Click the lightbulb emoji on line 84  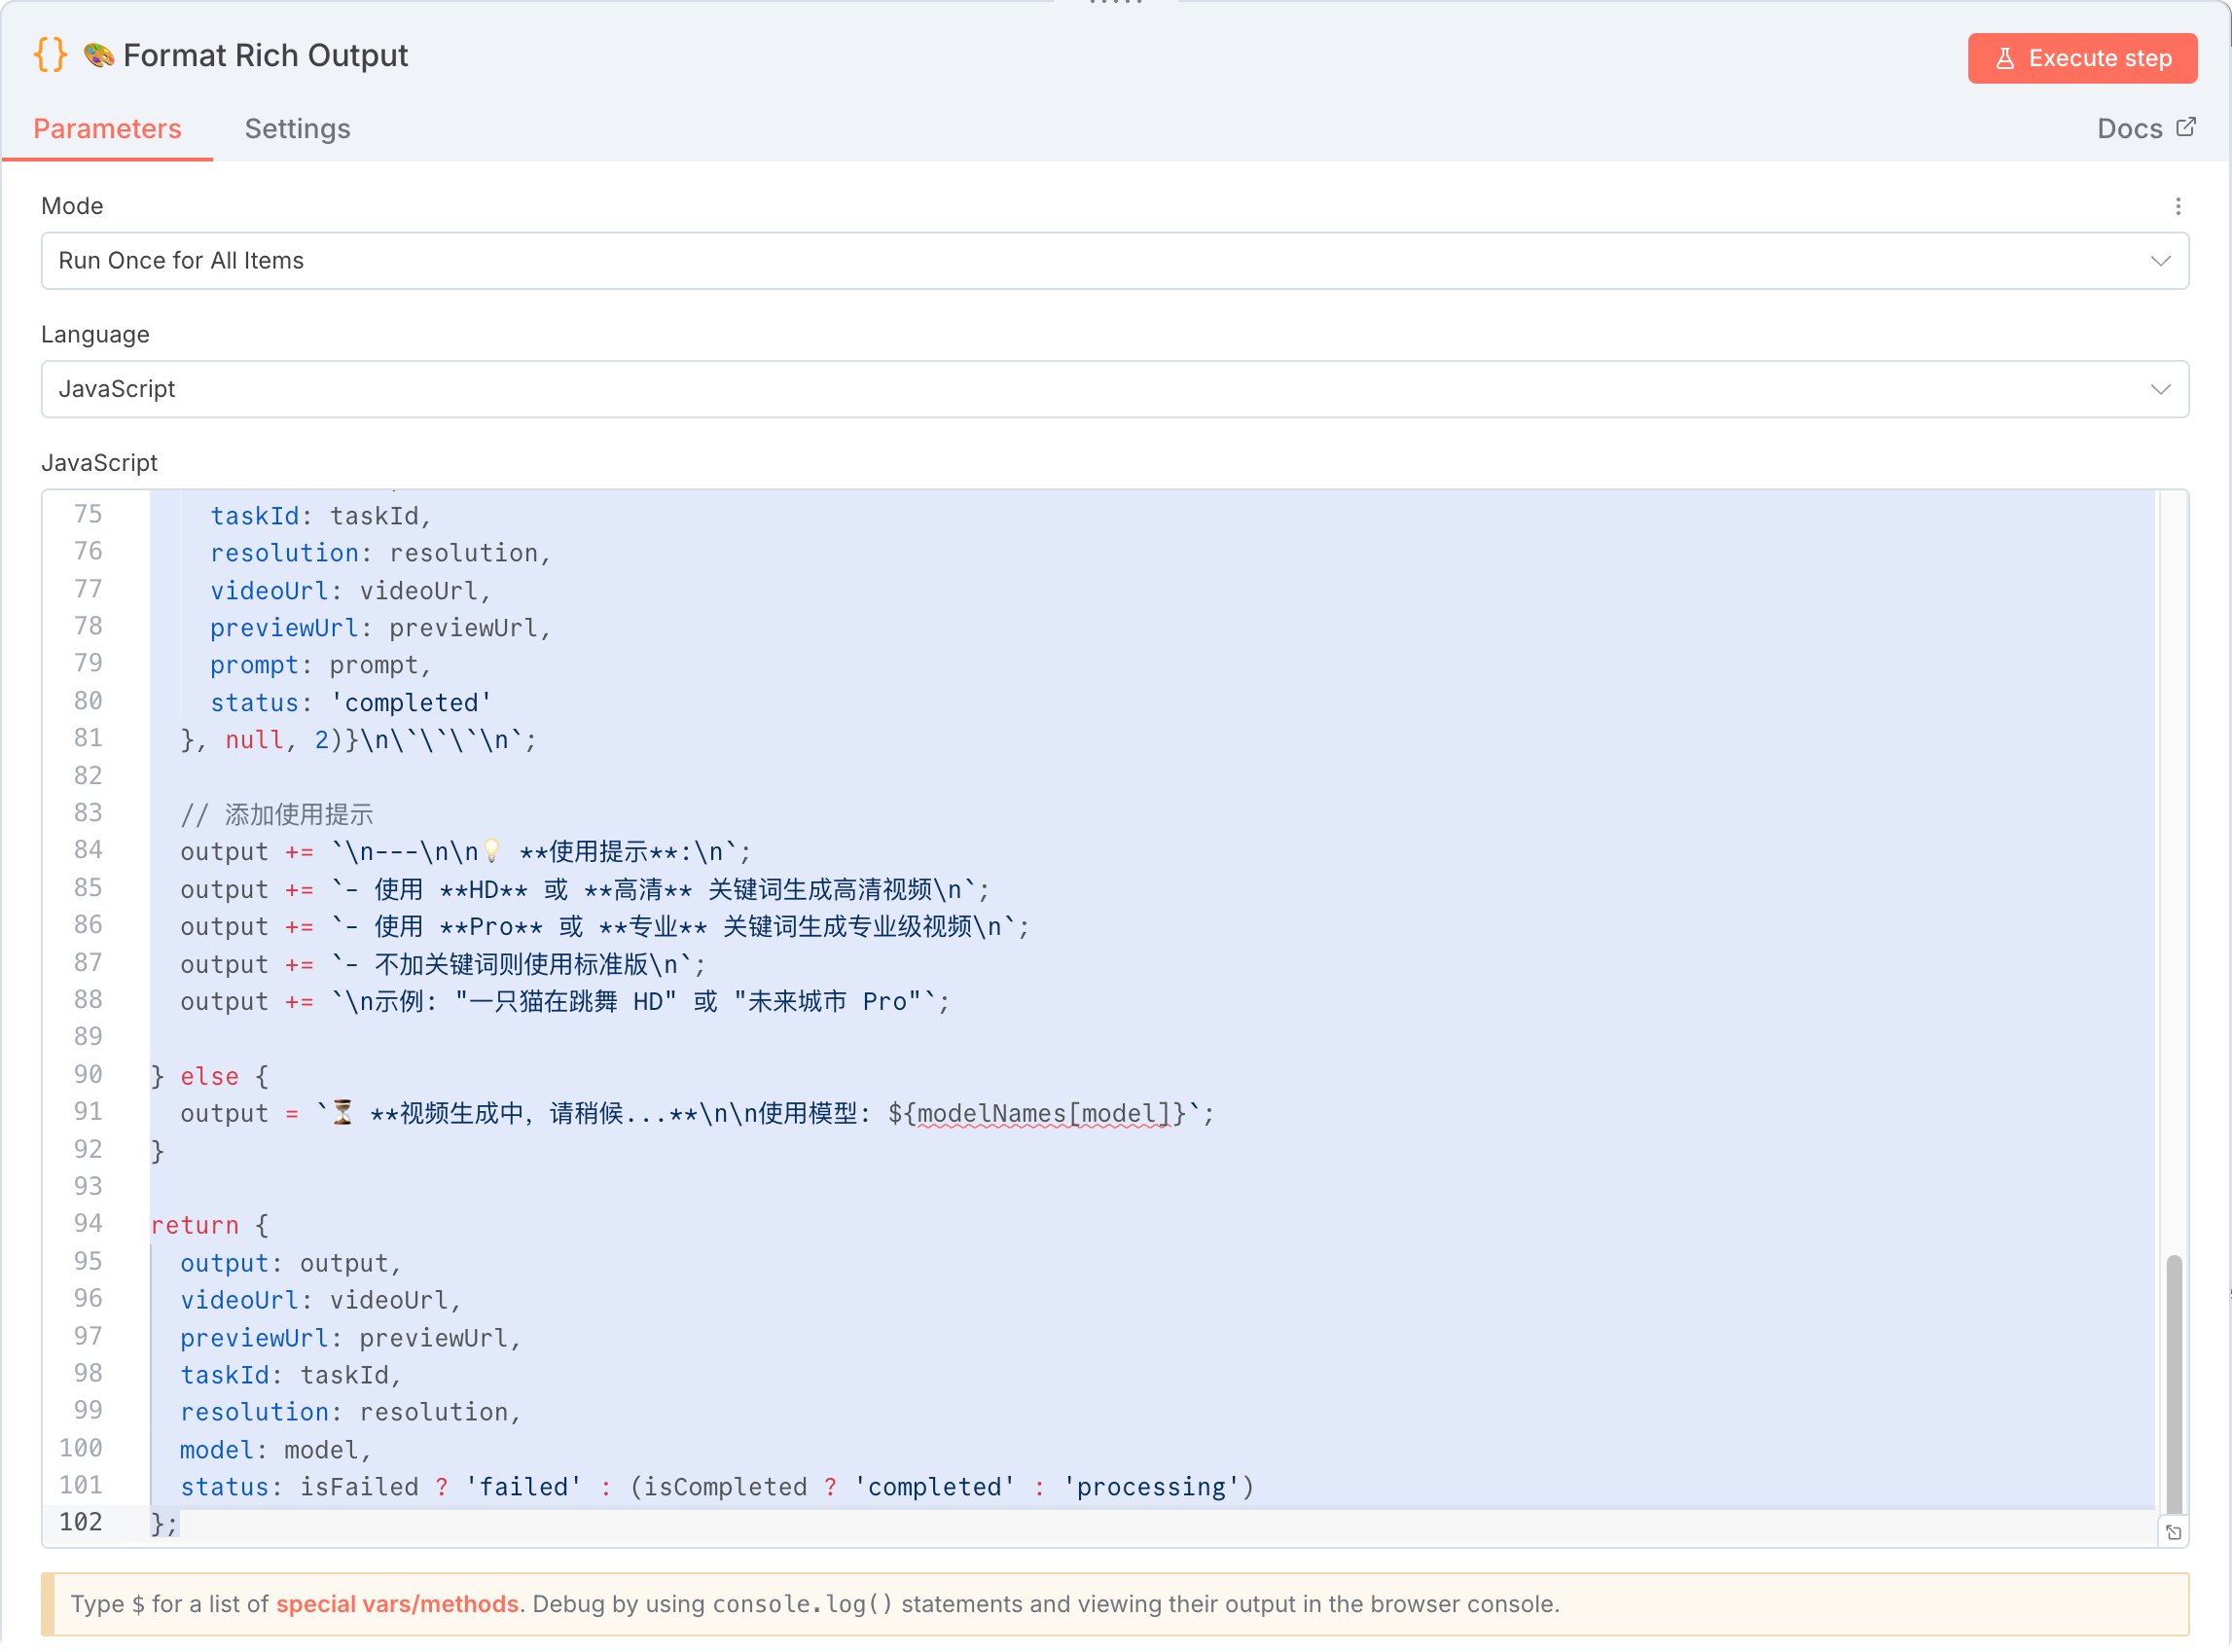point(492,851)
